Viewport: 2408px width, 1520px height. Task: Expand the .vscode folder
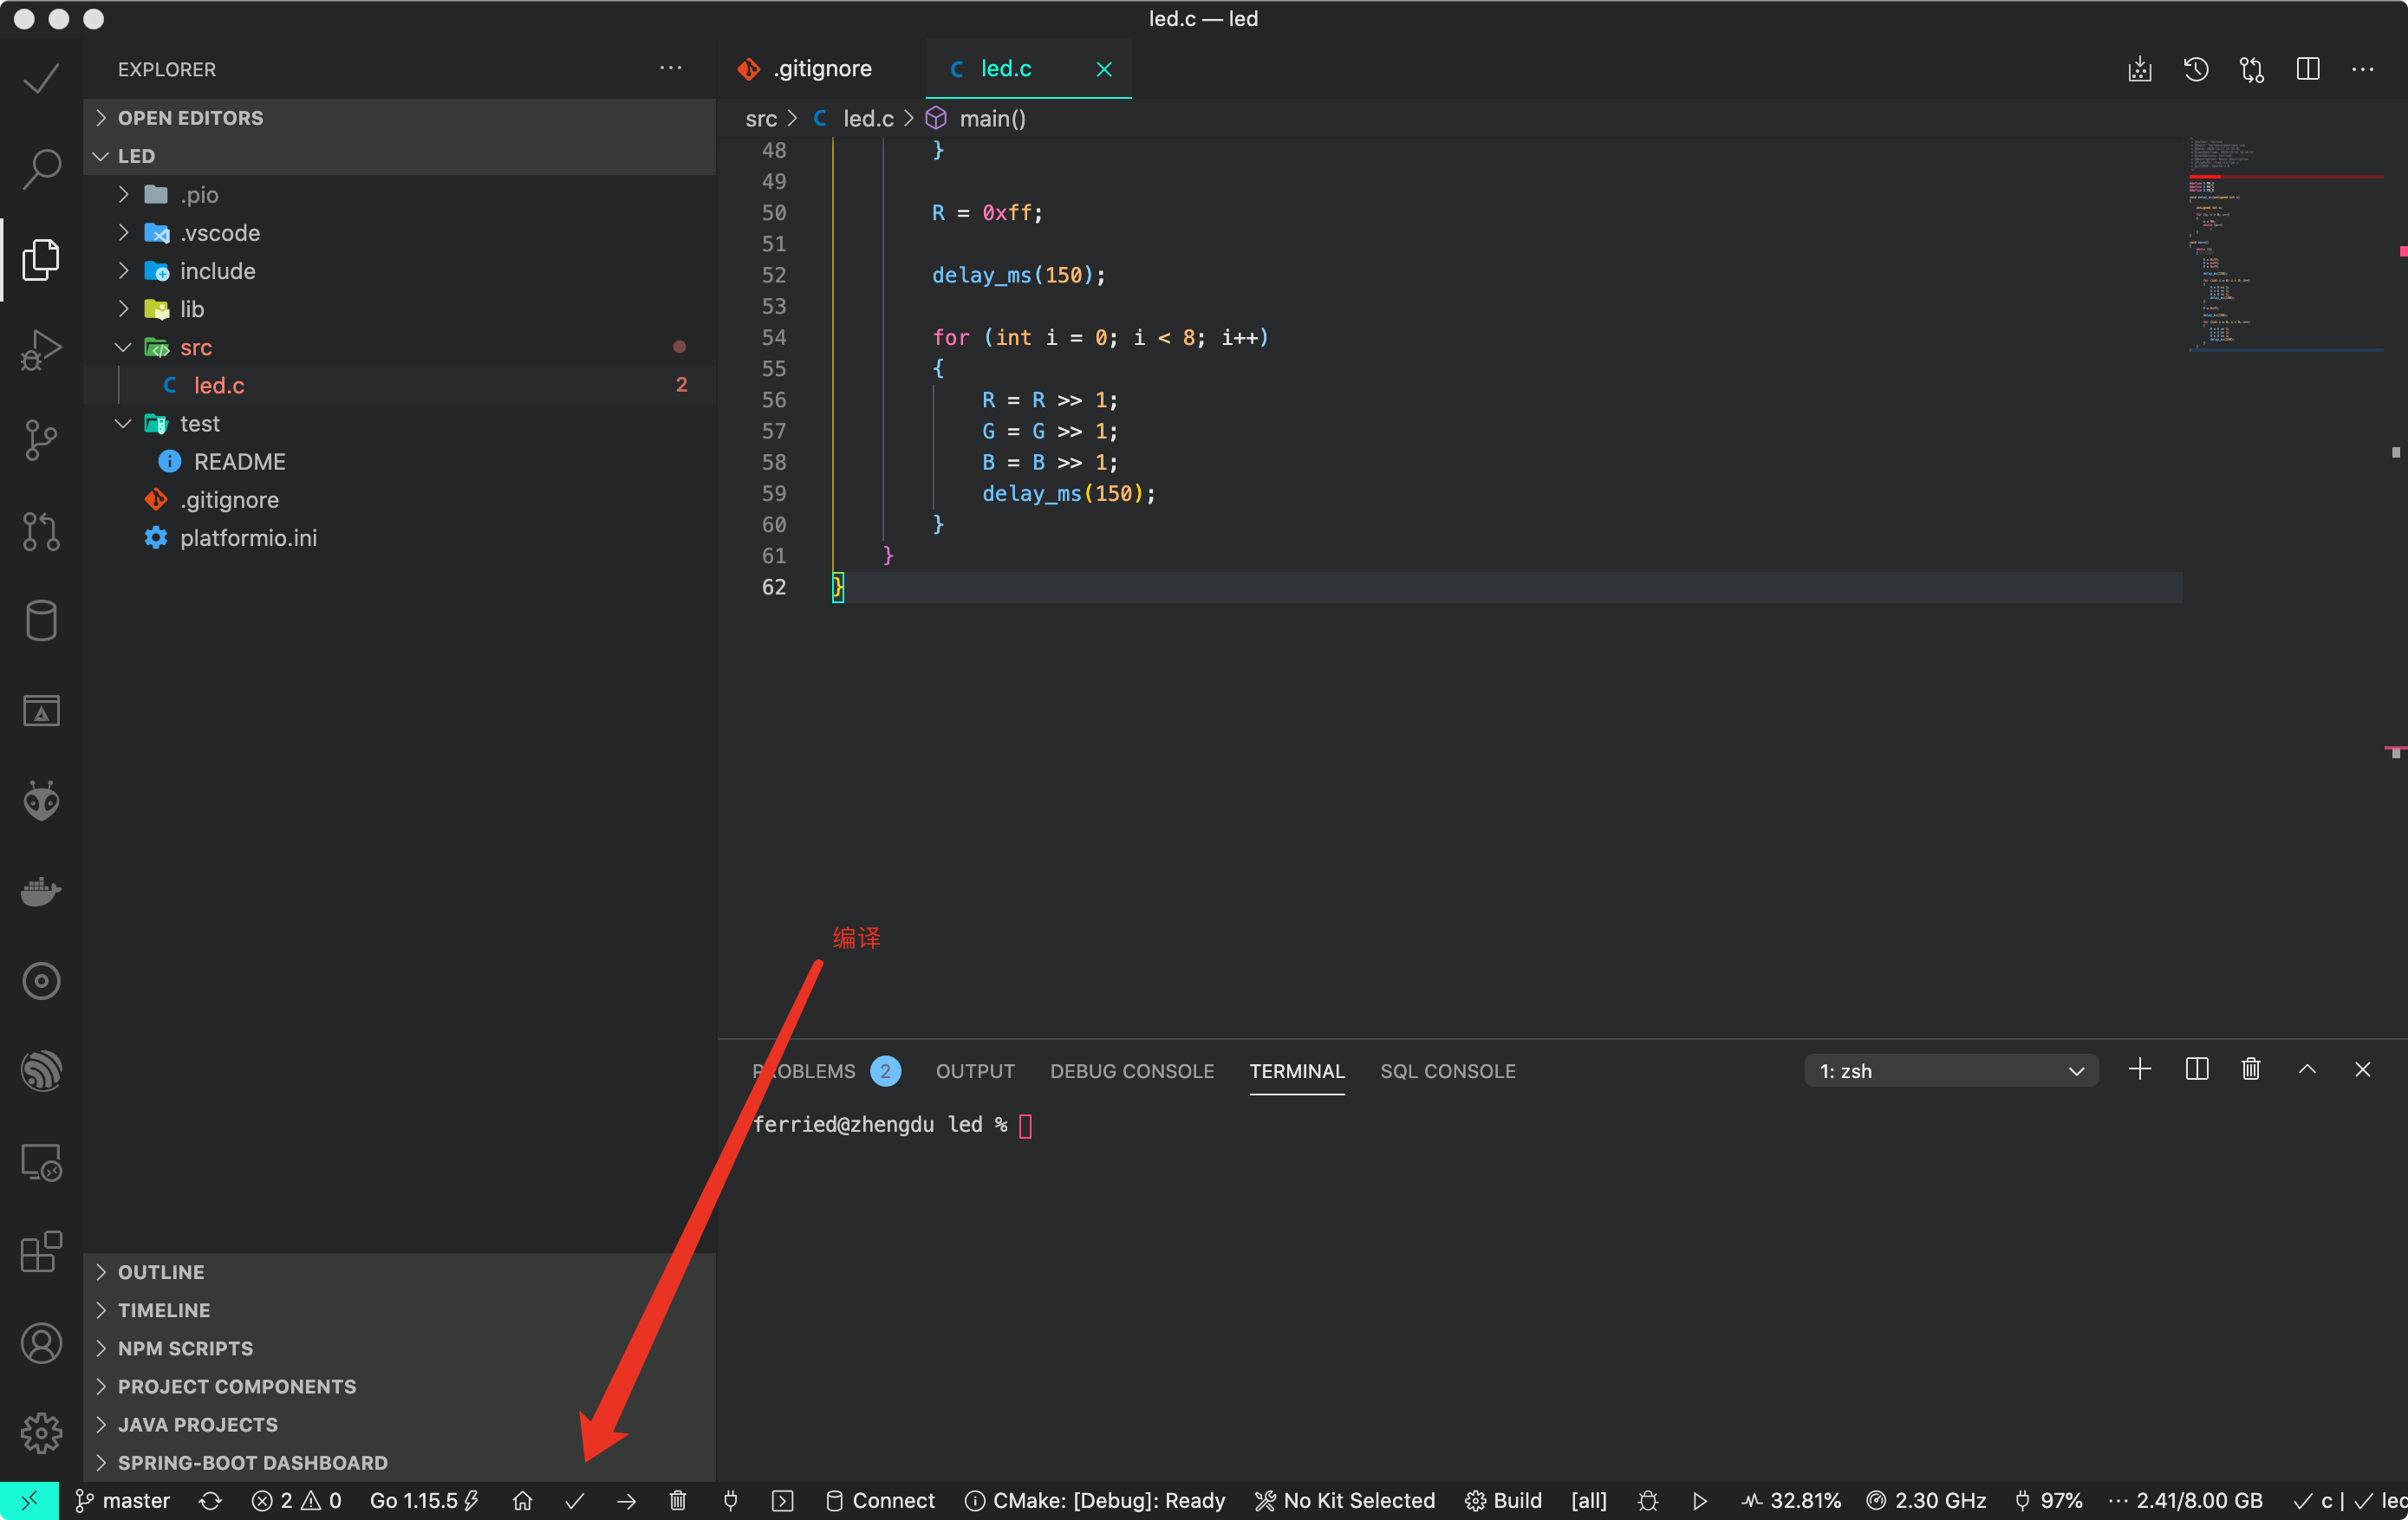pos(399,232)
